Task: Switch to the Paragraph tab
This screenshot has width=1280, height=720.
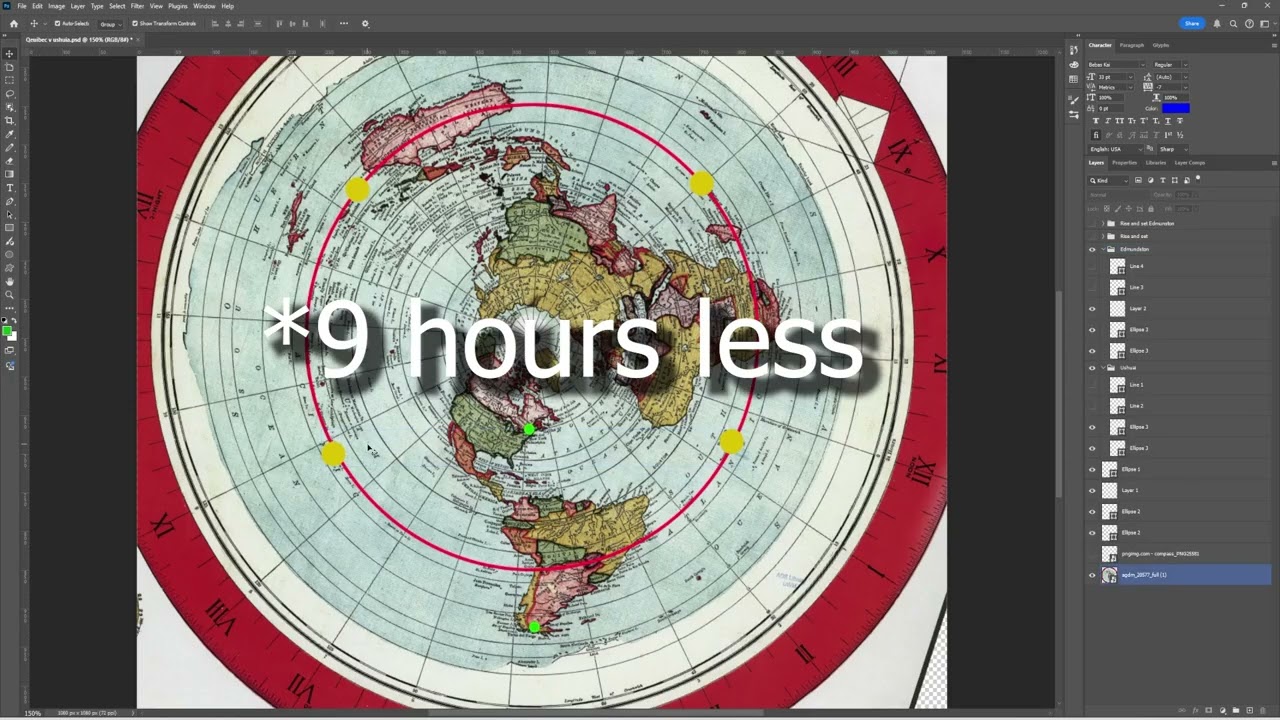Action: click(x=1131, y=45)
